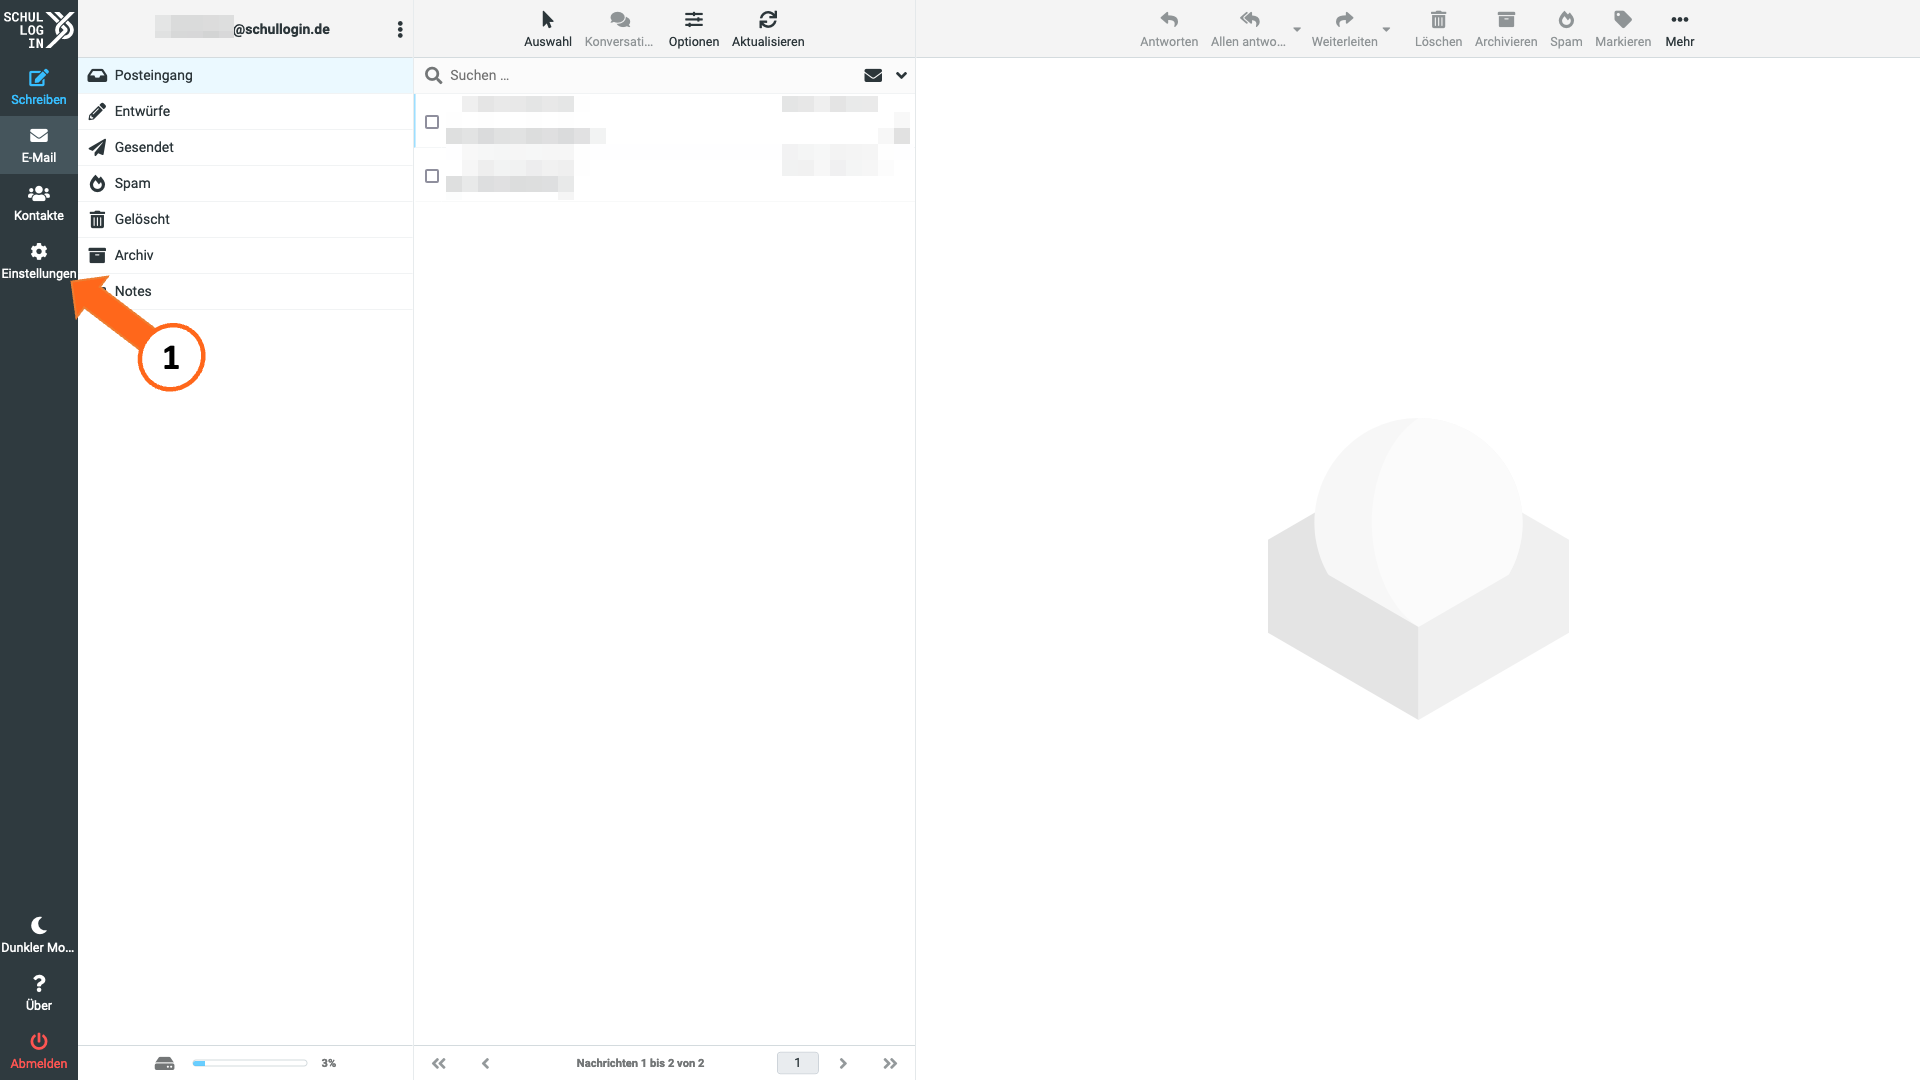Tick the first message checkbox
This screenshot has width=1920, height=1080.
pos(432,122)
